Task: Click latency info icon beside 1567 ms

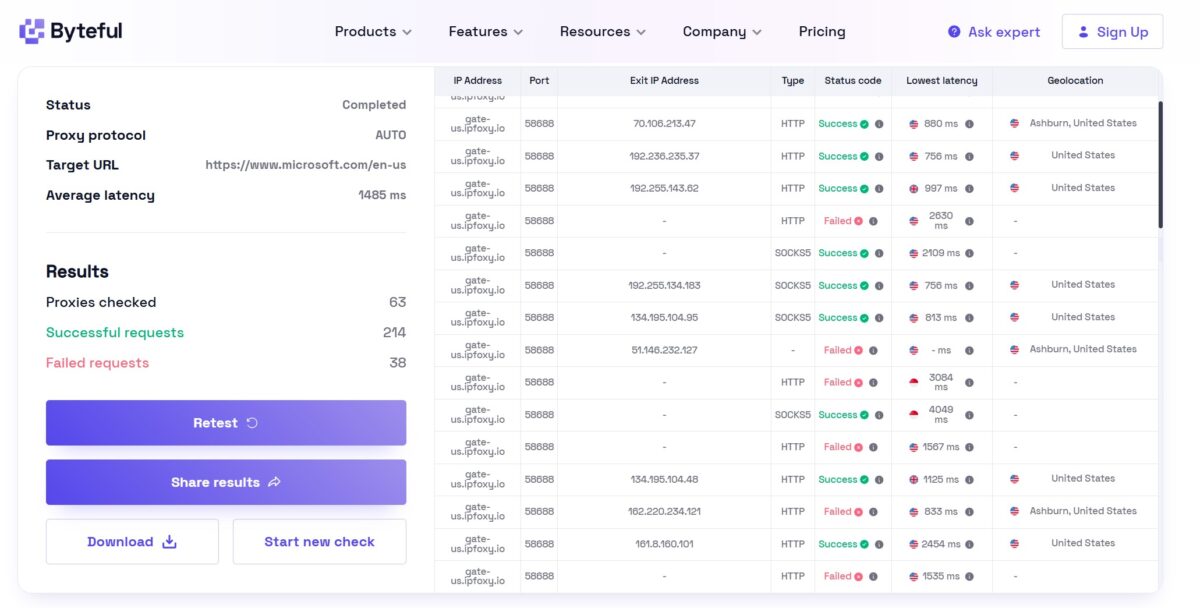Action: [969, 447]
